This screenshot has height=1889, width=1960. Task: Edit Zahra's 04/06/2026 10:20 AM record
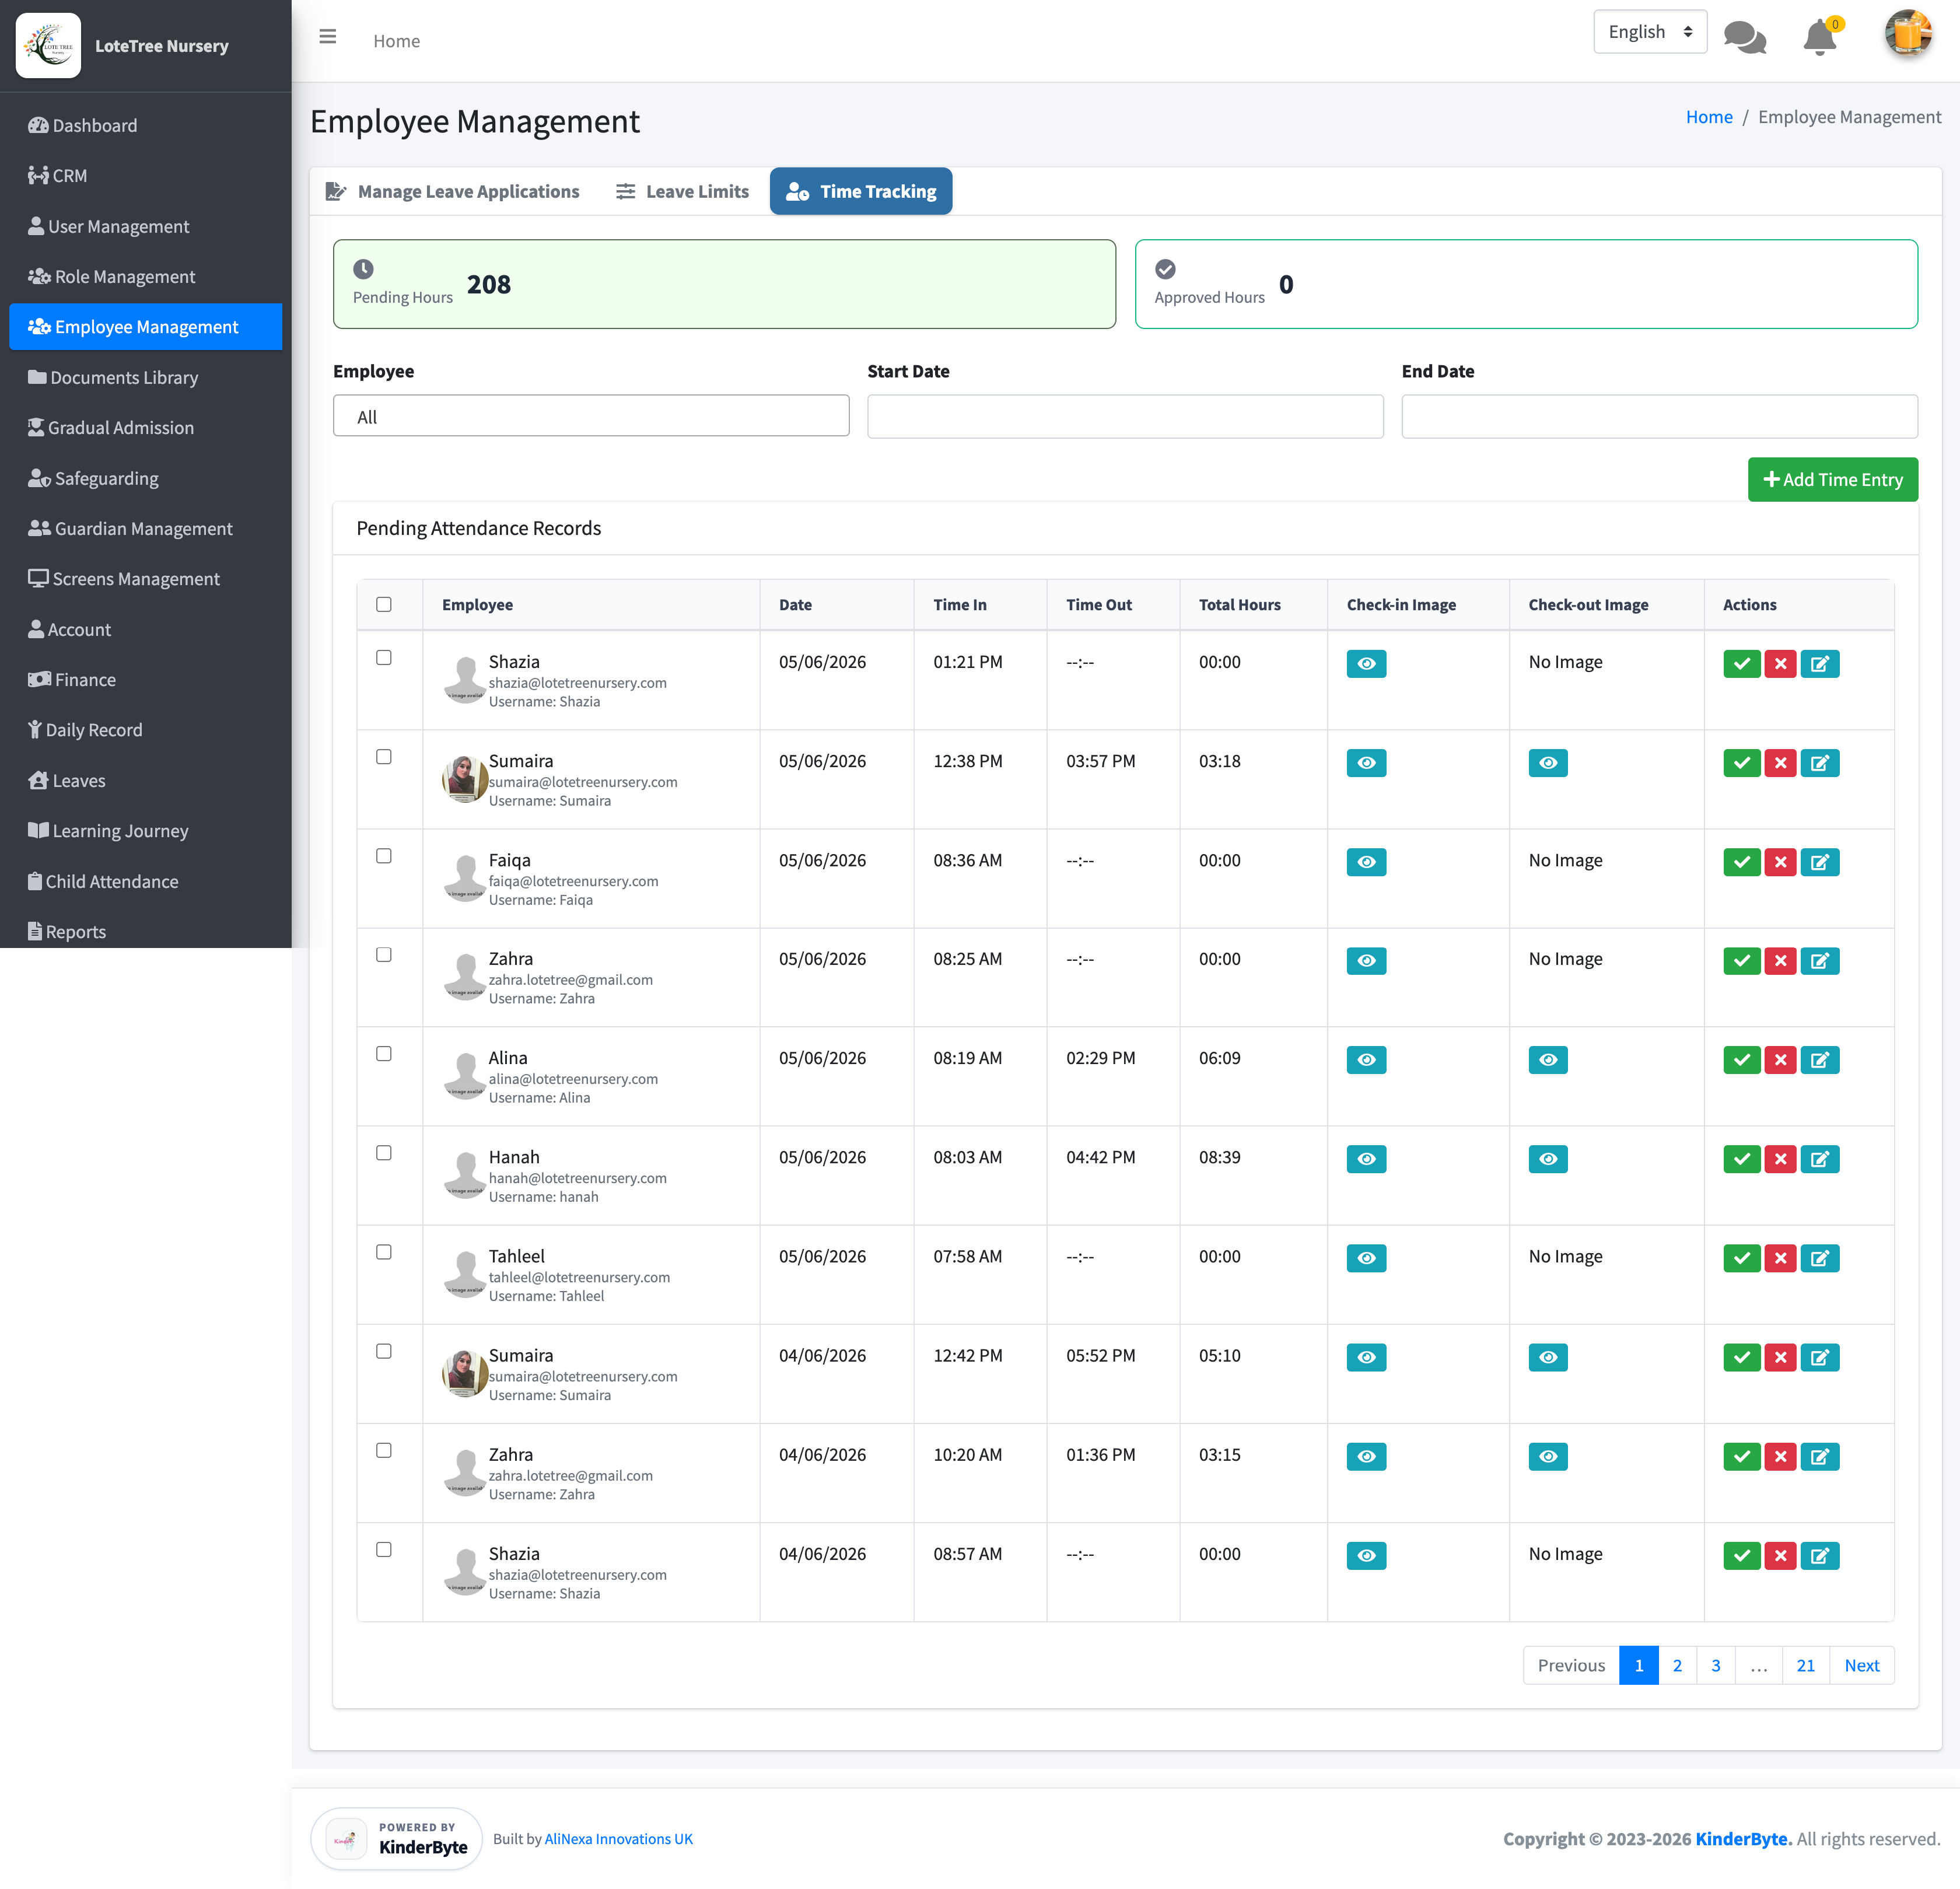point(1819,1456)
